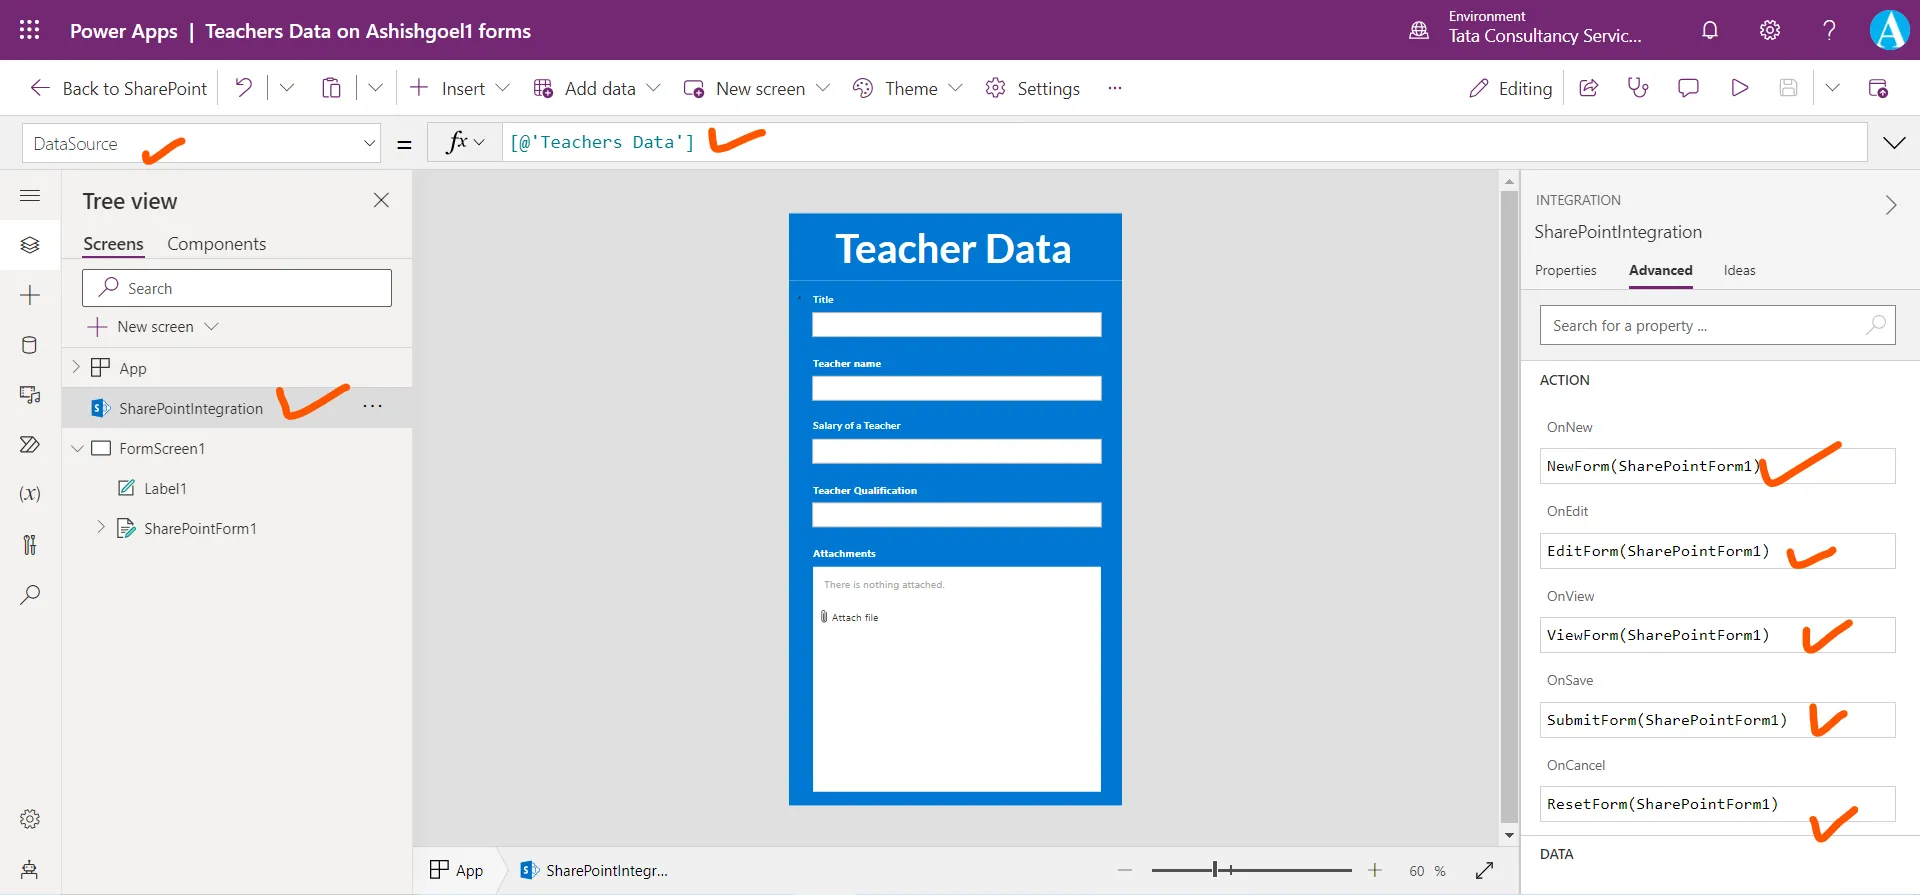This screenshot has width=1920, height=895.
Task: Open the New screen toolbar menu
Action: [757, 88]
